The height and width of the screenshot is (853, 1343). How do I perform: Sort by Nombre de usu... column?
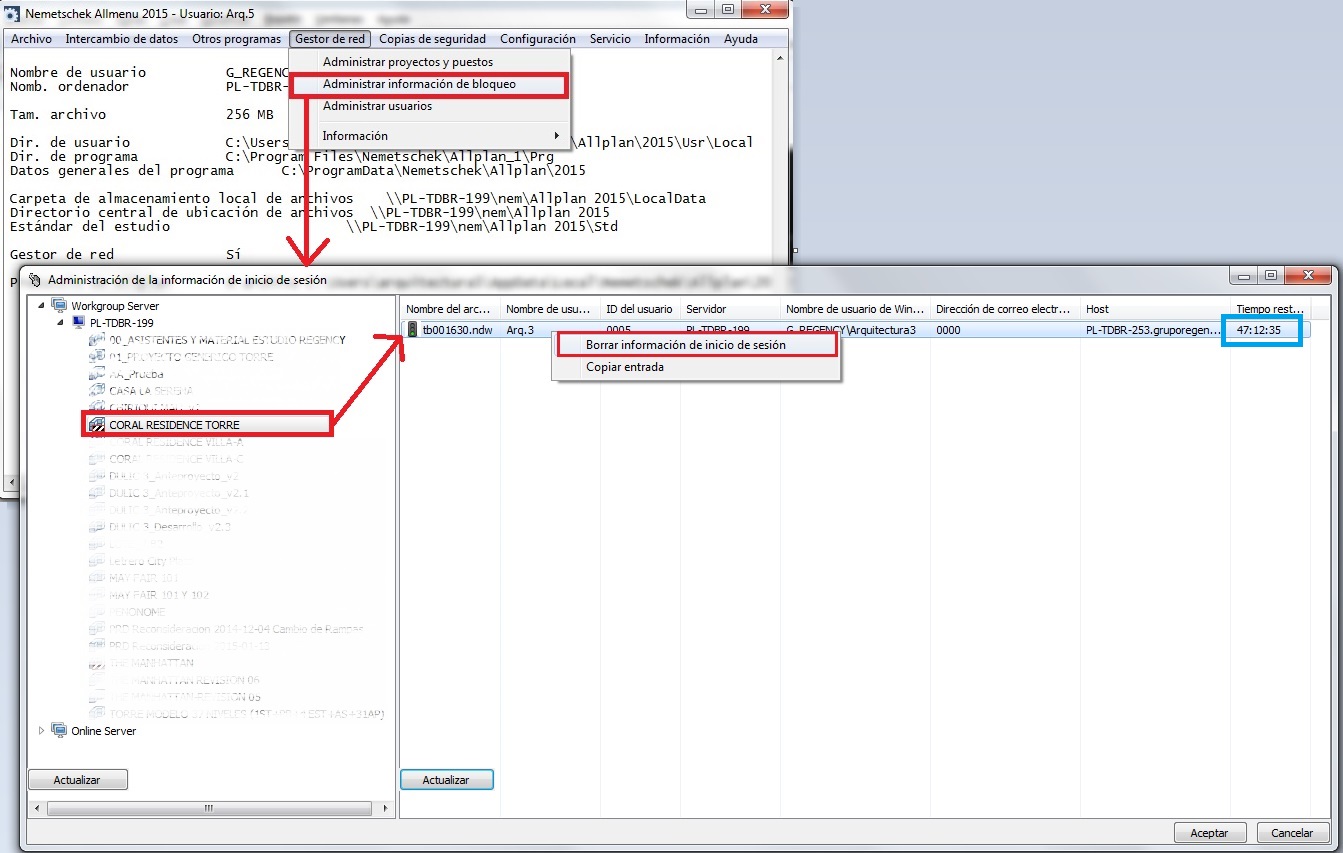pos(550,309)
